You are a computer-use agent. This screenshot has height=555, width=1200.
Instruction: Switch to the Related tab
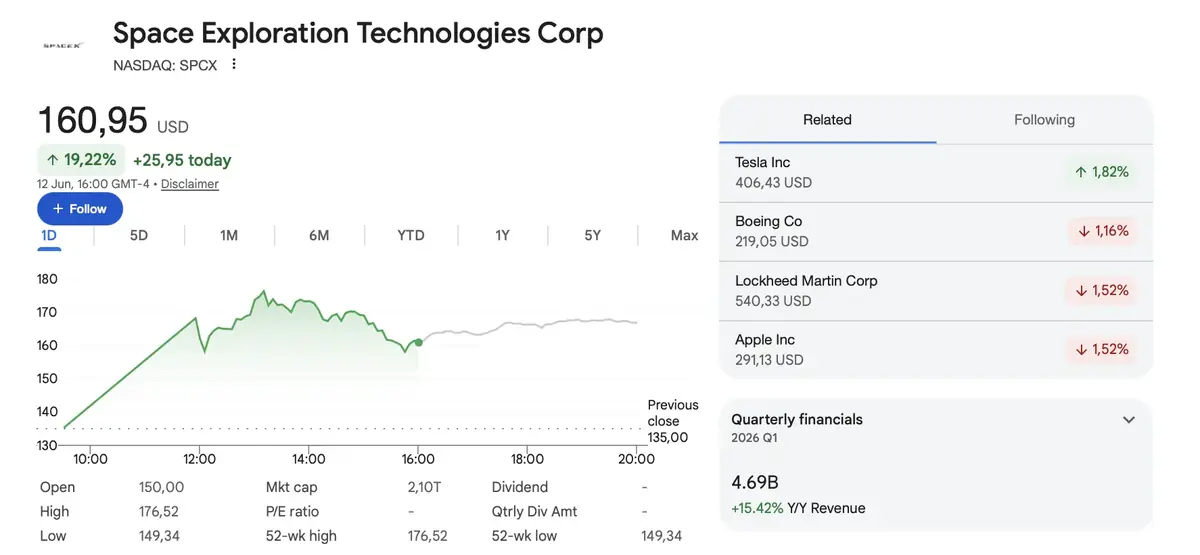point(828,120)
